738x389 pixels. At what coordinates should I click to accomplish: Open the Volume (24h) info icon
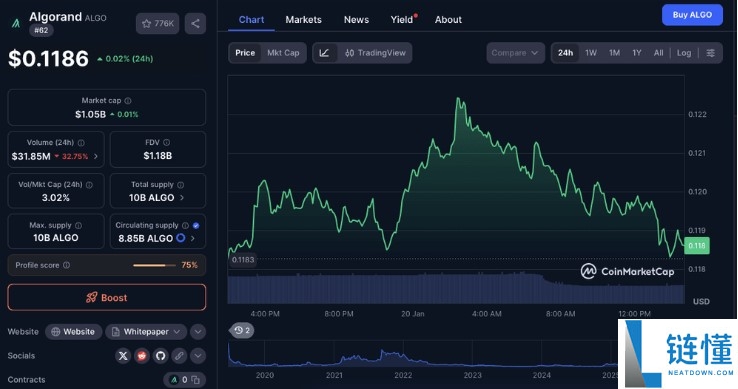81,143
